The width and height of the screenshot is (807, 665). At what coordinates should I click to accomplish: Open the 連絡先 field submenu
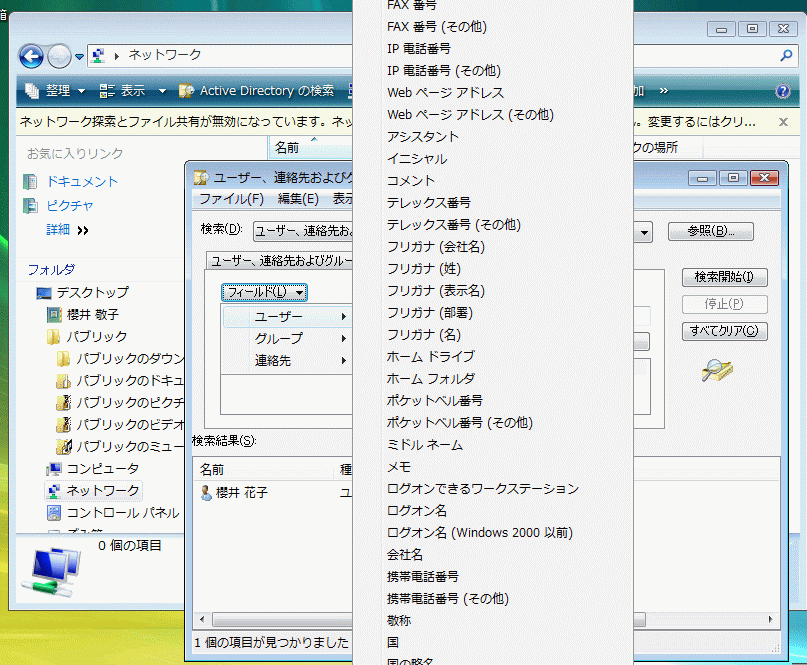point(287,360)
